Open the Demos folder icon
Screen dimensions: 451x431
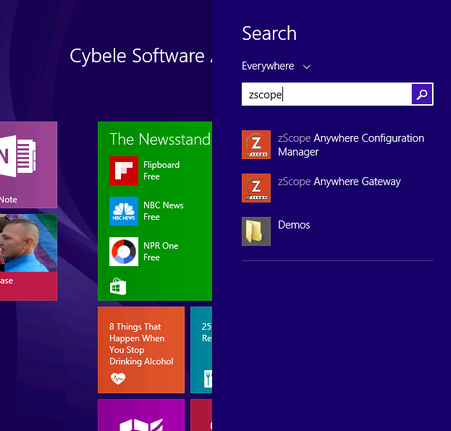[x=256, y=231]
